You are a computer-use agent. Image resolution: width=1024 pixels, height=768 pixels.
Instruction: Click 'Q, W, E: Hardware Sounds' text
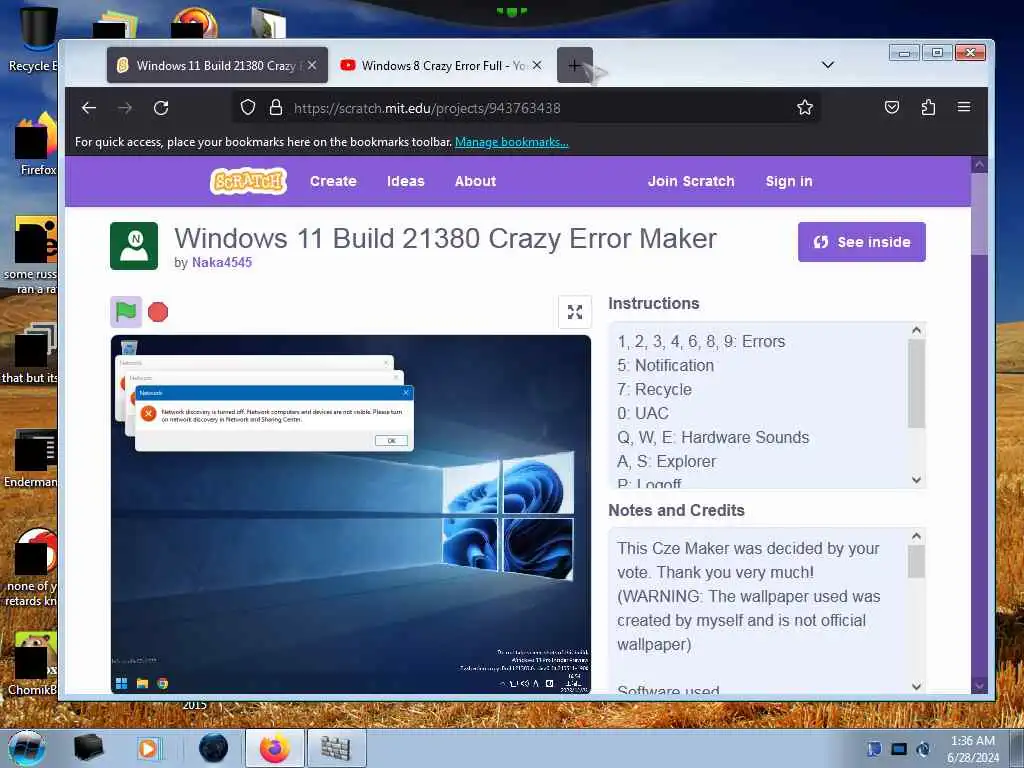712,438
